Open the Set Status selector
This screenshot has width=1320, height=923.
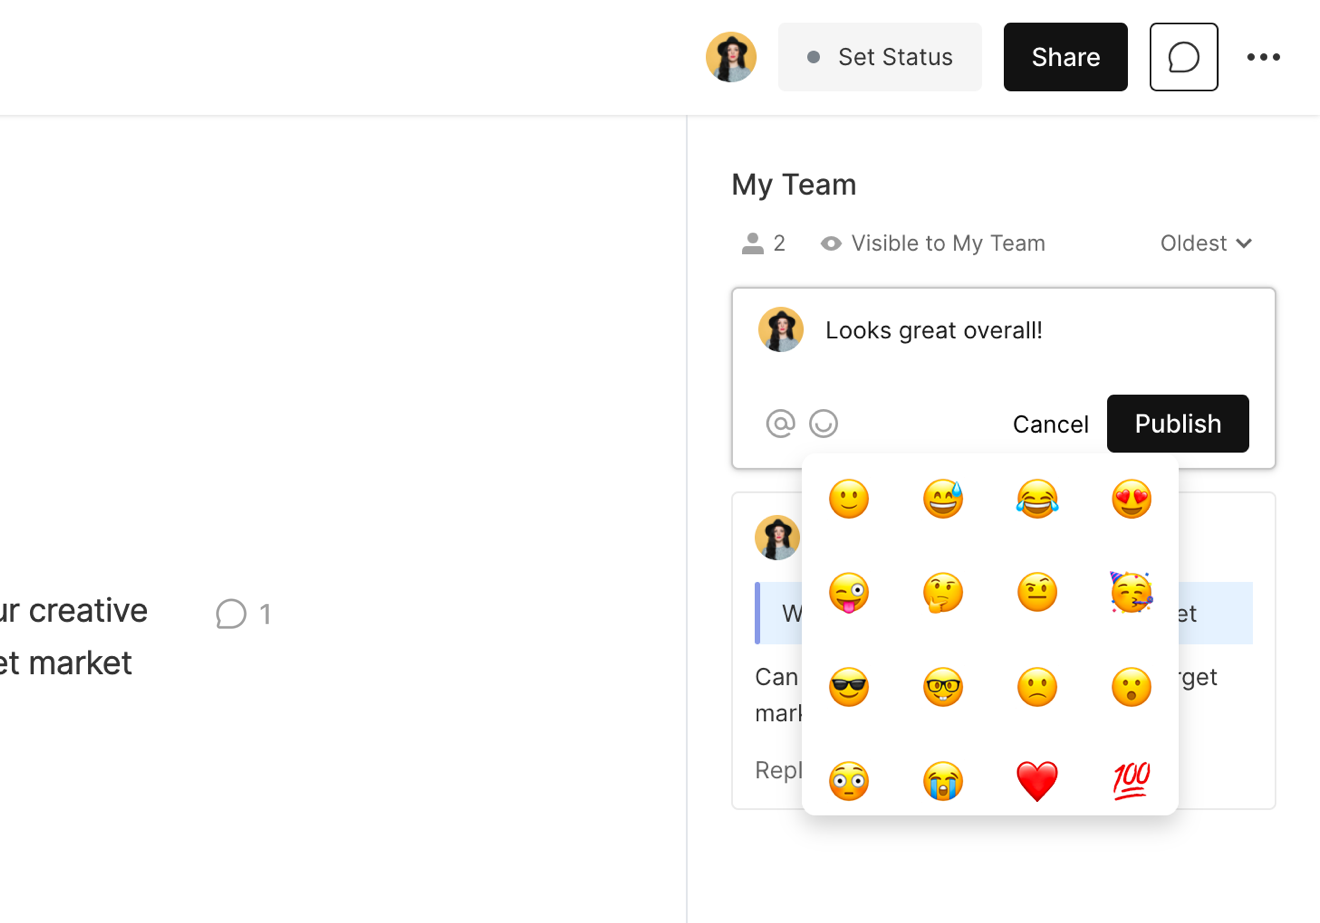(x=880, y=57)
